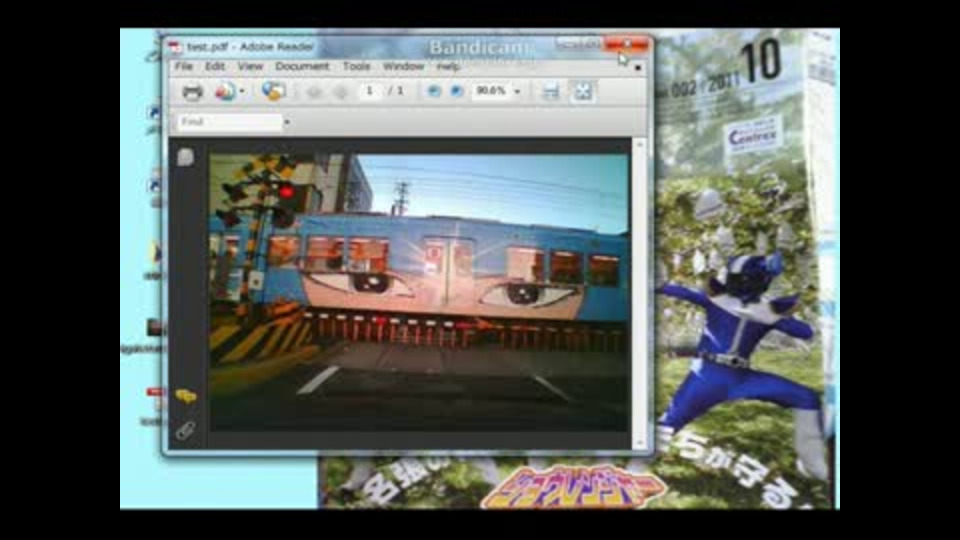Click the Print icon in toolbar
The height and width of the screenshot is (540, 960).
[192, 91]
